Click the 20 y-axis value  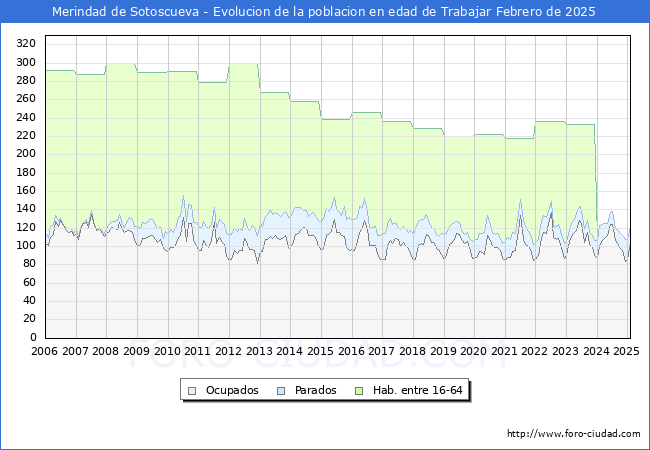[29, 319]
